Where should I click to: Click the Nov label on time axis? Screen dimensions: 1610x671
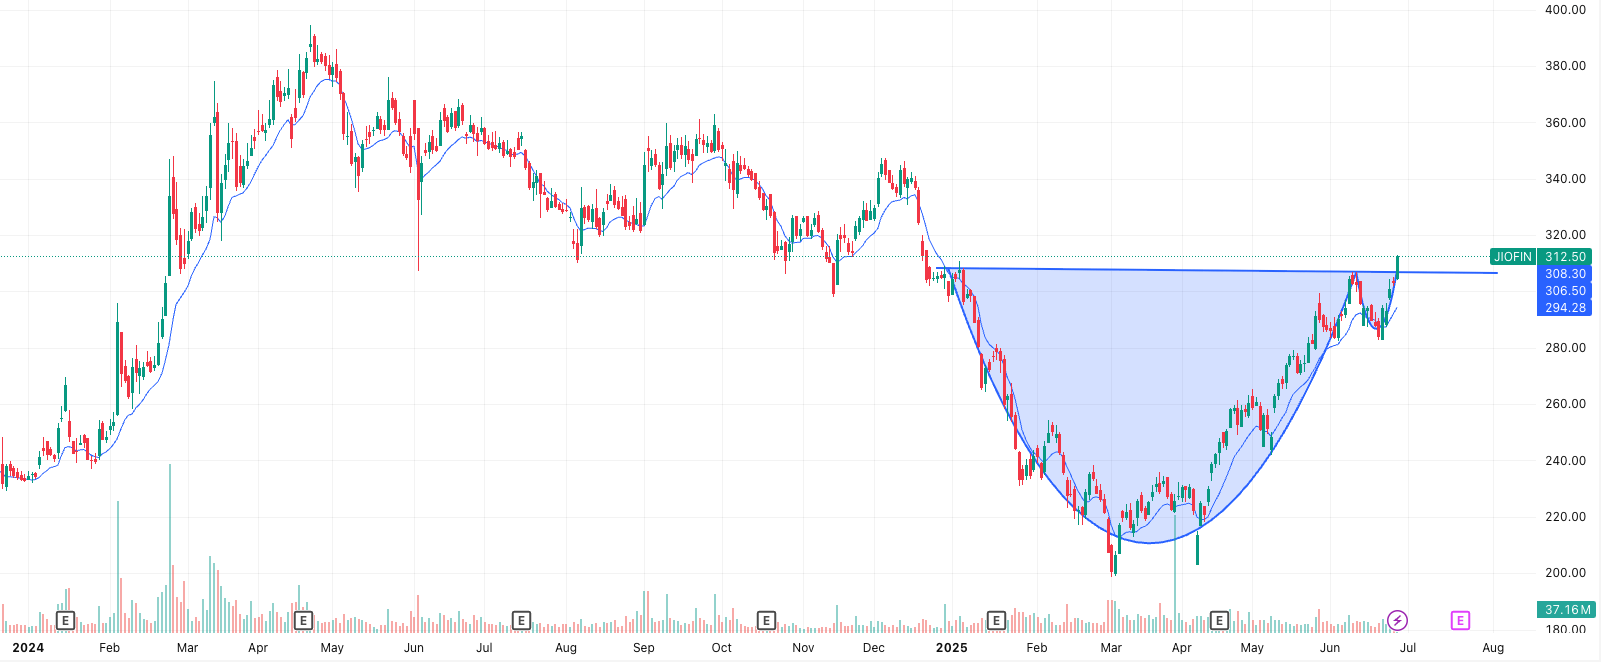click(x=803, y=648)
